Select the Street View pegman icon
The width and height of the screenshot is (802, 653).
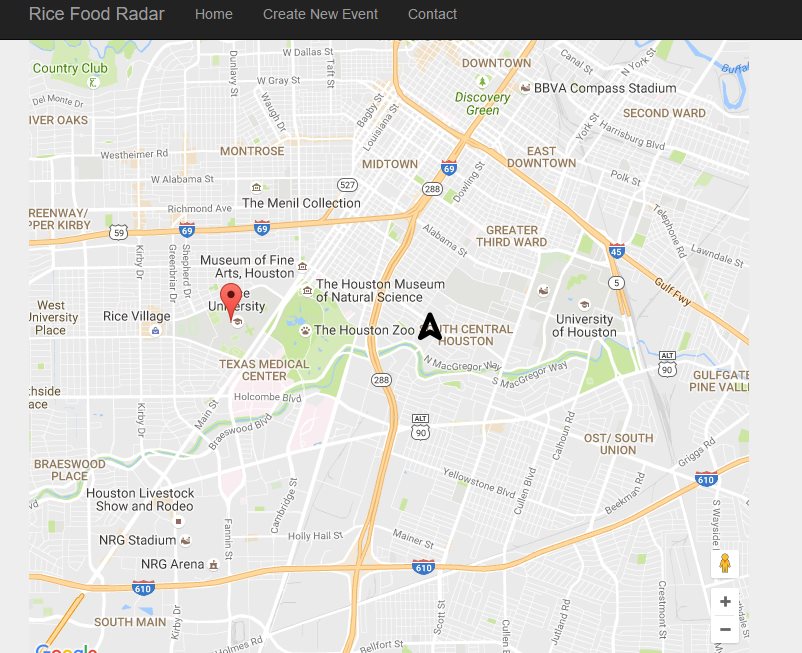(725, 563)
